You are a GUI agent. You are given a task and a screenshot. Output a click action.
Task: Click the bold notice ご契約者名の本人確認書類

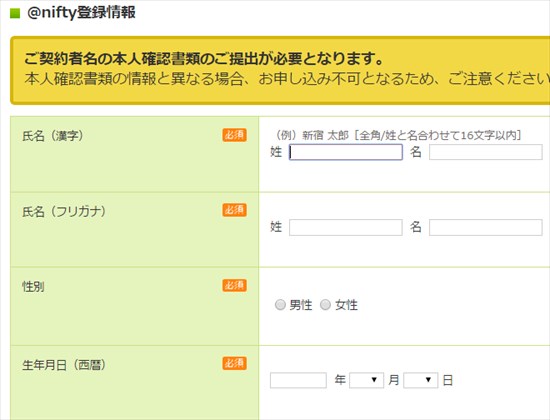click(204, 59)
